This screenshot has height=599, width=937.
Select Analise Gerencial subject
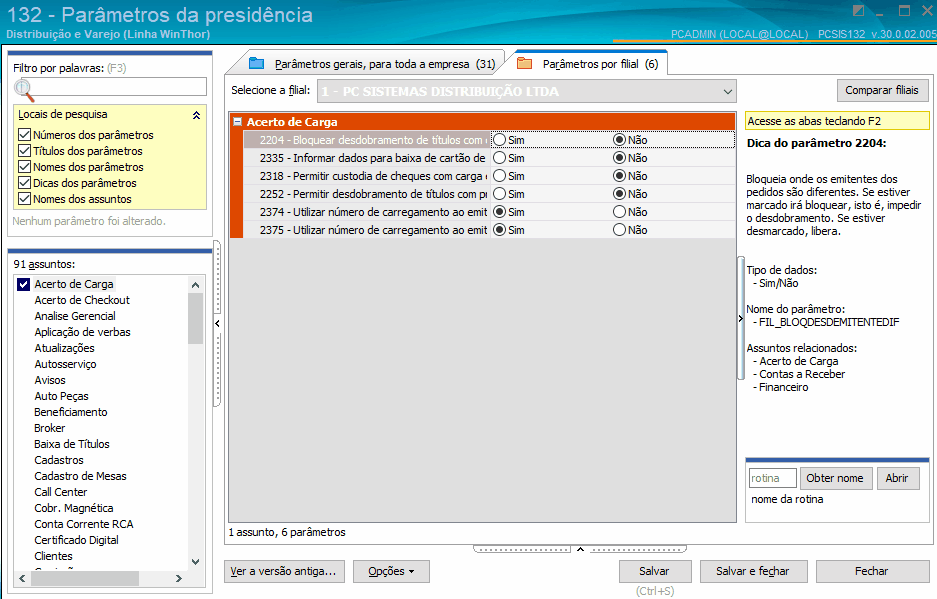(75, 316)
